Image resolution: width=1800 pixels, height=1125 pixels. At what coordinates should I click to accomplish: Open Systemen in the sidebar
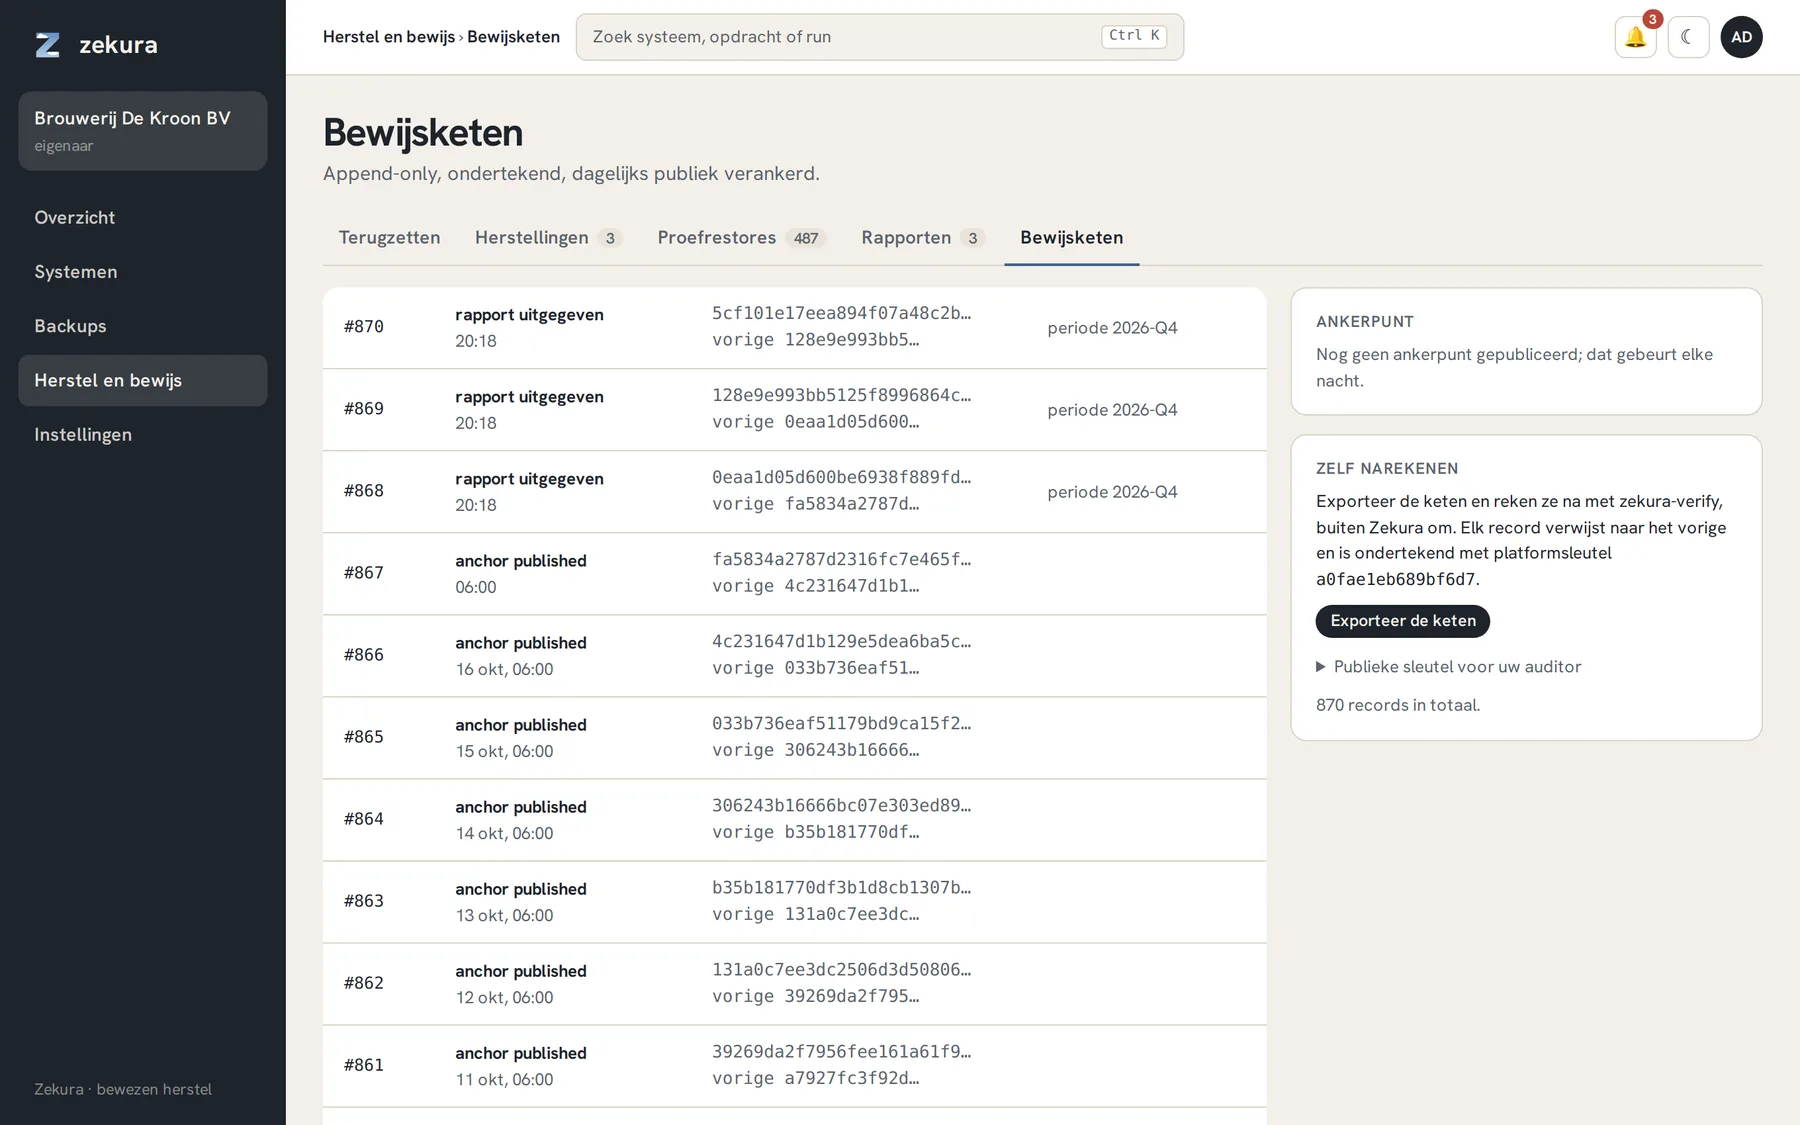click(x=143, y=272)
